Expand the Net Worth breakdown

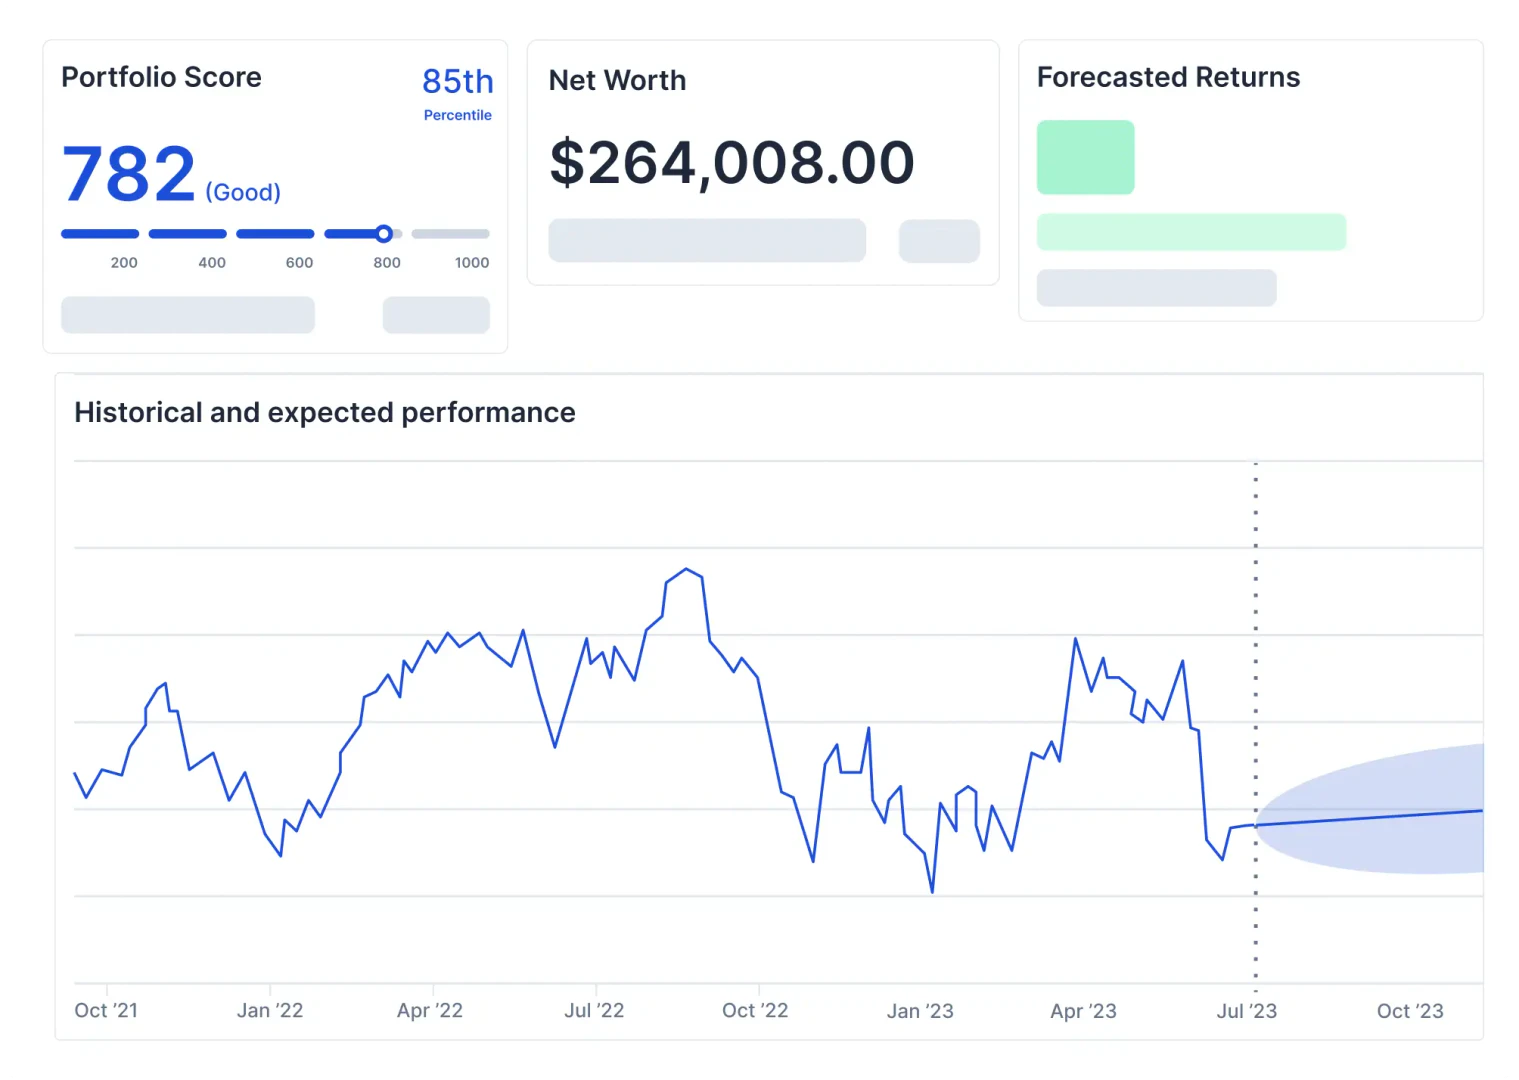tap(617, 80)
